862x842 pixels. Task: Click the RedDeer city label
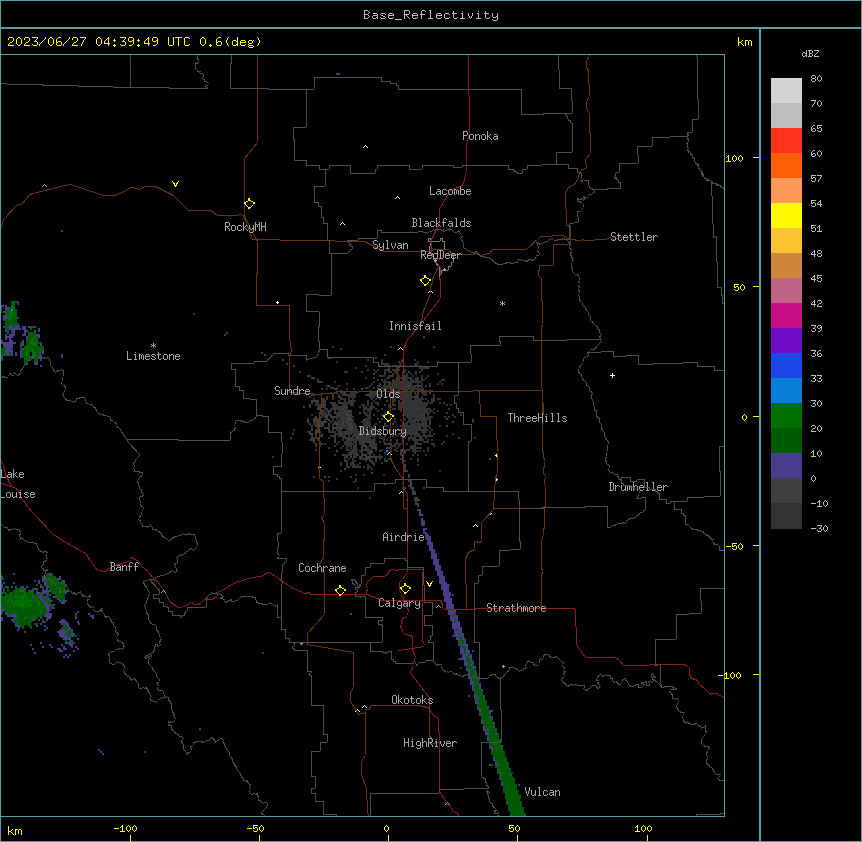(440, 255)
